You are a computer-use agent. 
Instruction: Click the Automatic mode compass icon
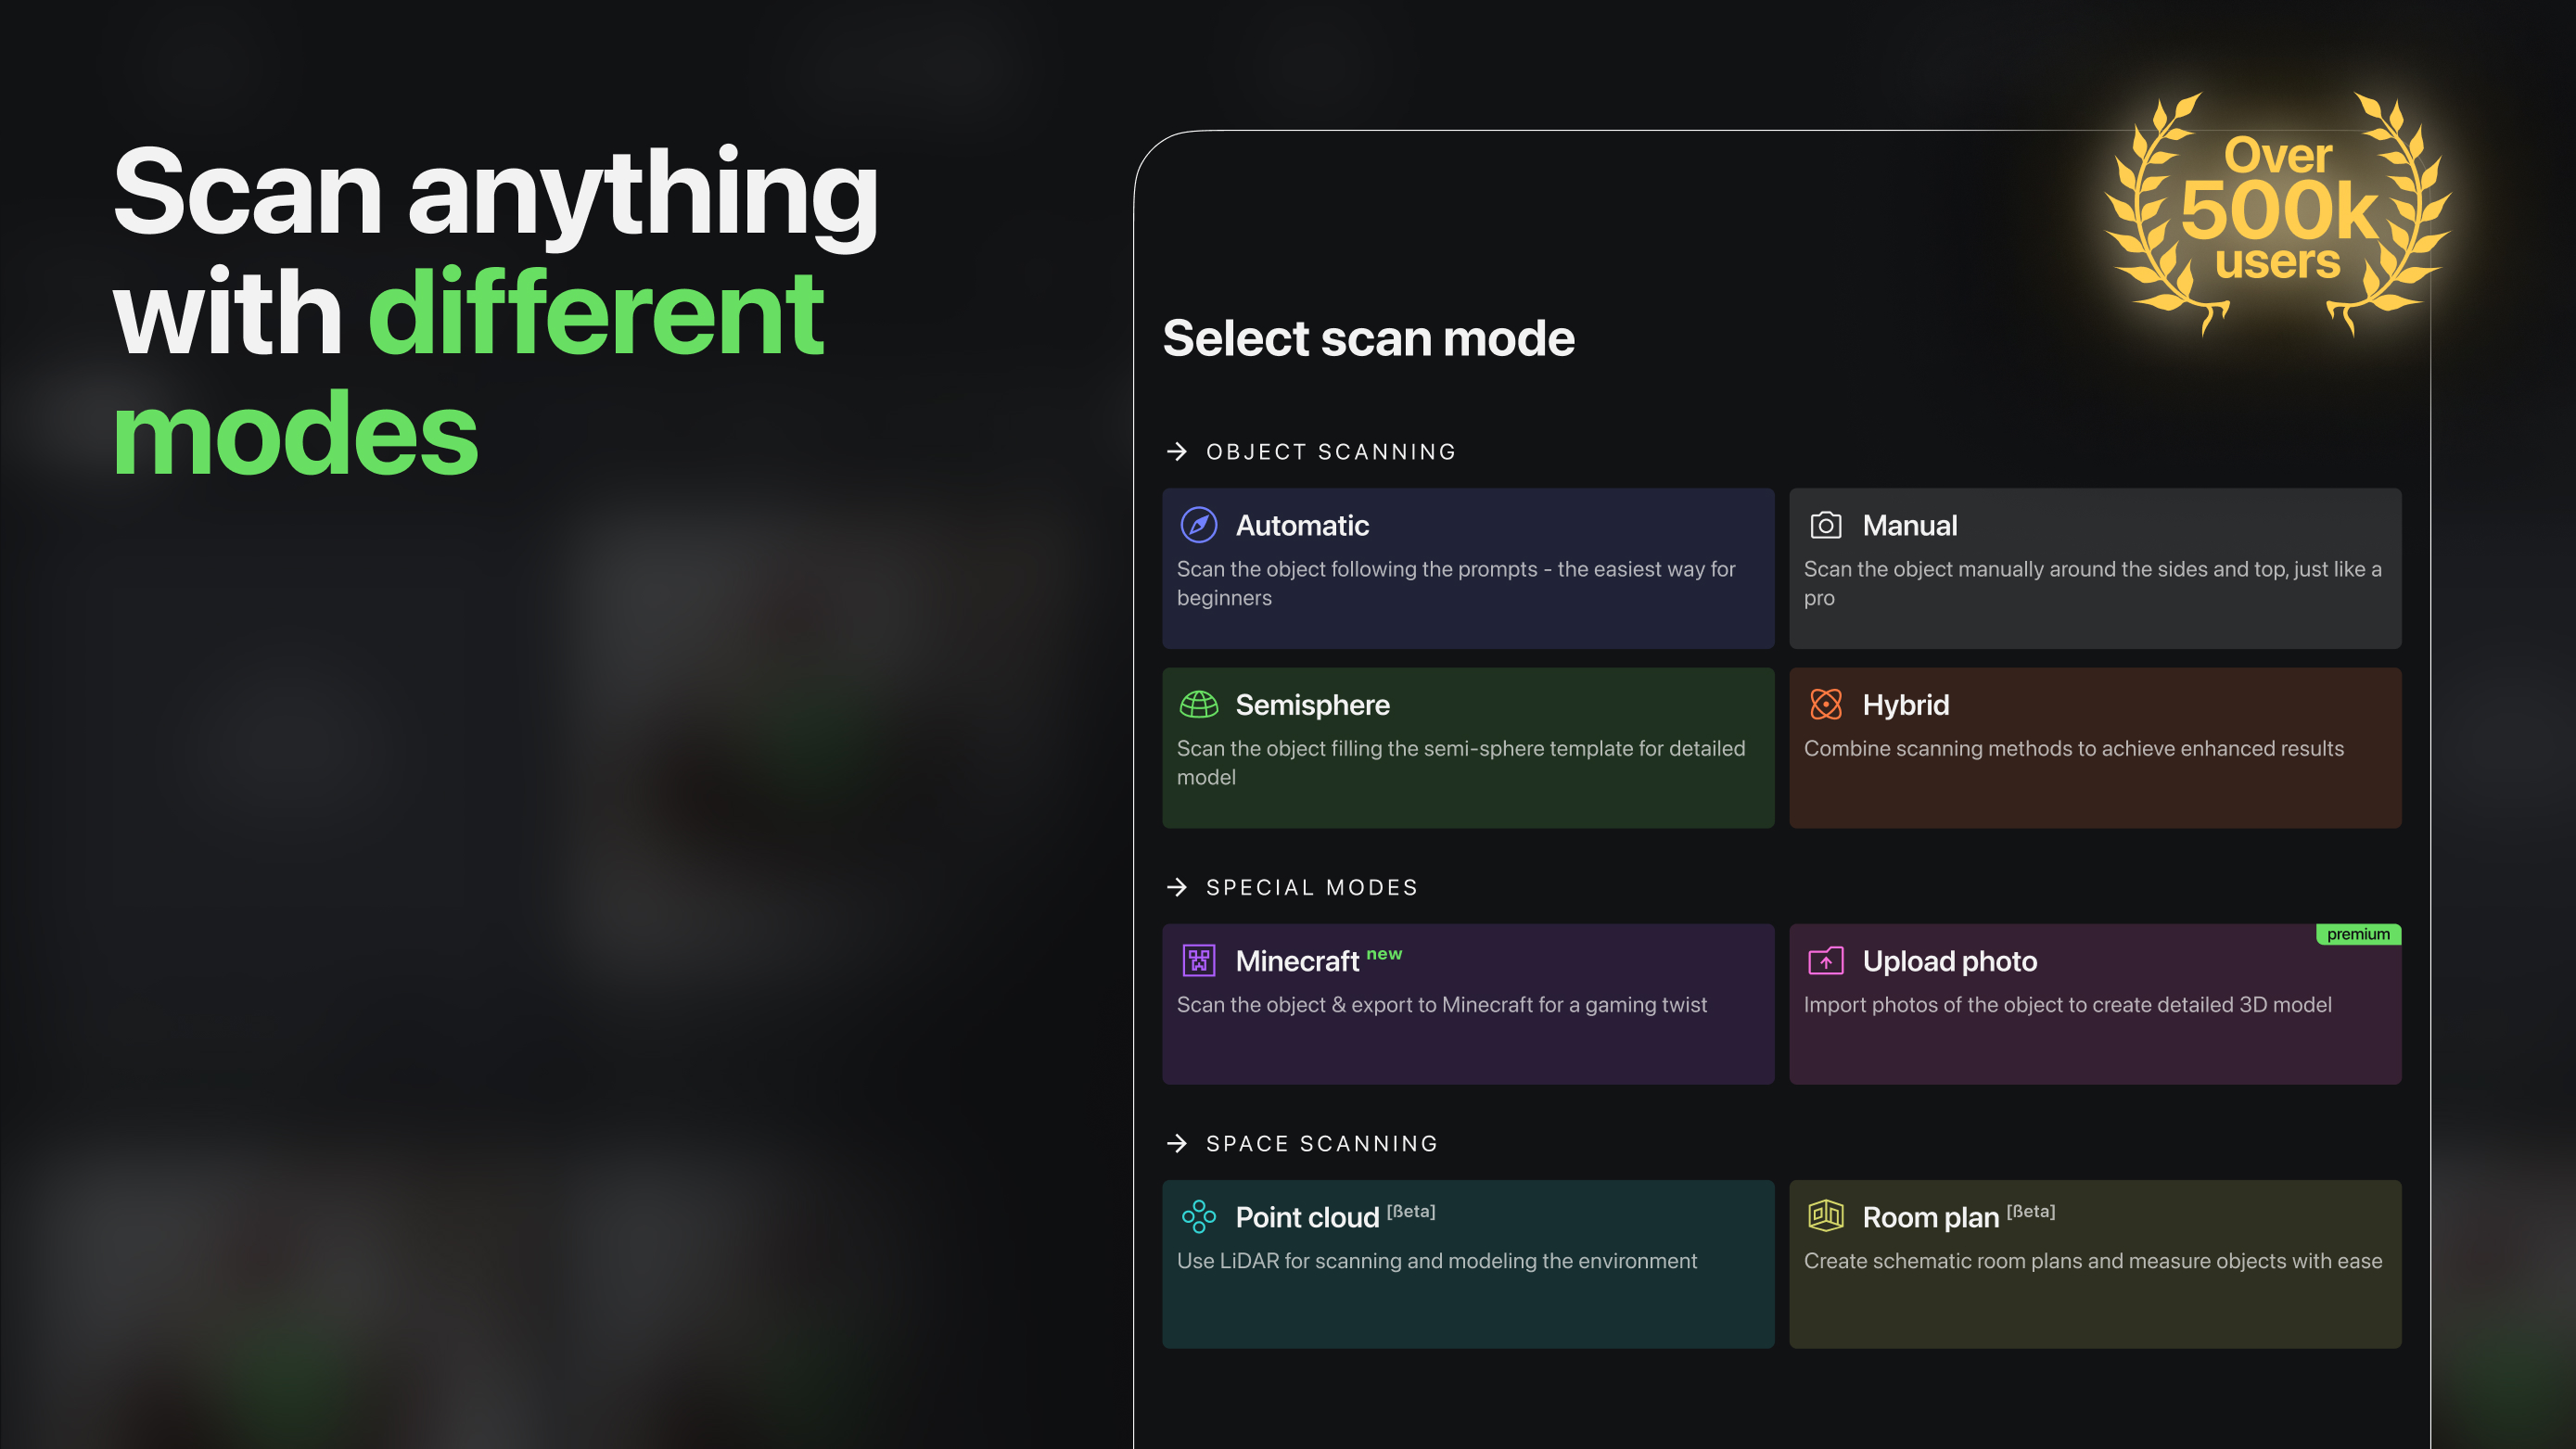click(x=1198, y=525)
